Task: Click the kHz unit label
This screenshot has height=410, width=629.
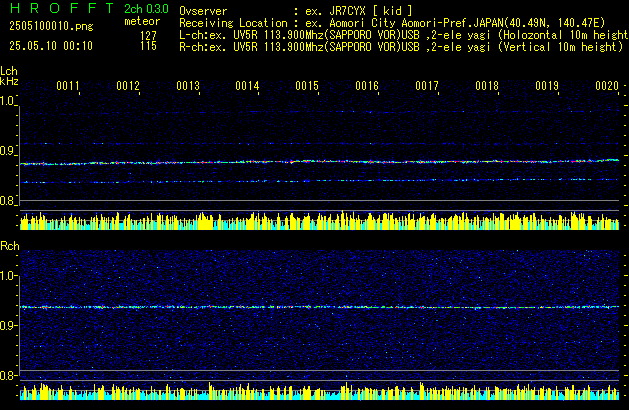Action: point(9,81)
